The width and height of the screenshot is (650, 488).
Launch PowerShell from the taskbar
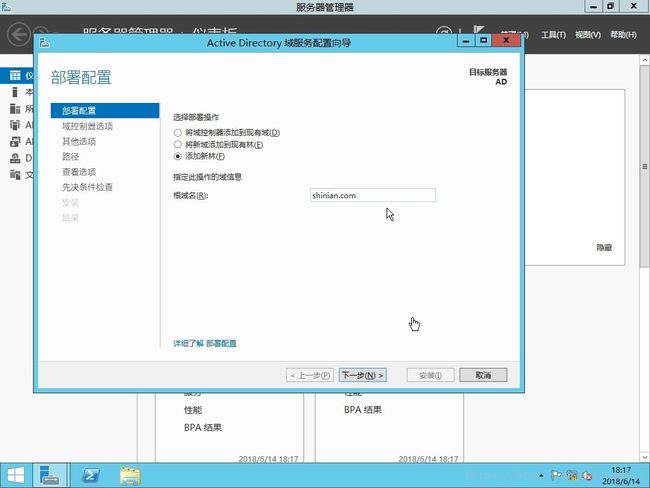point(91,476)
